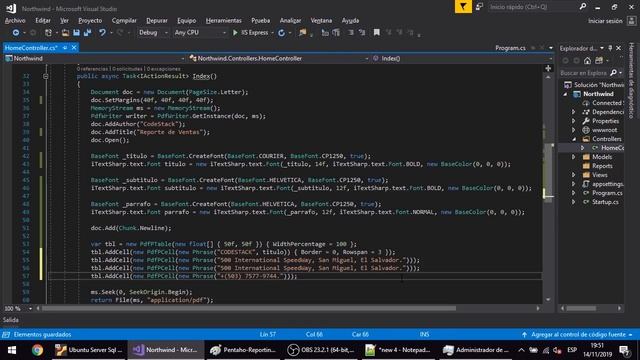Expand the Models folder in Solution Explorer

(x=573, y=157)
